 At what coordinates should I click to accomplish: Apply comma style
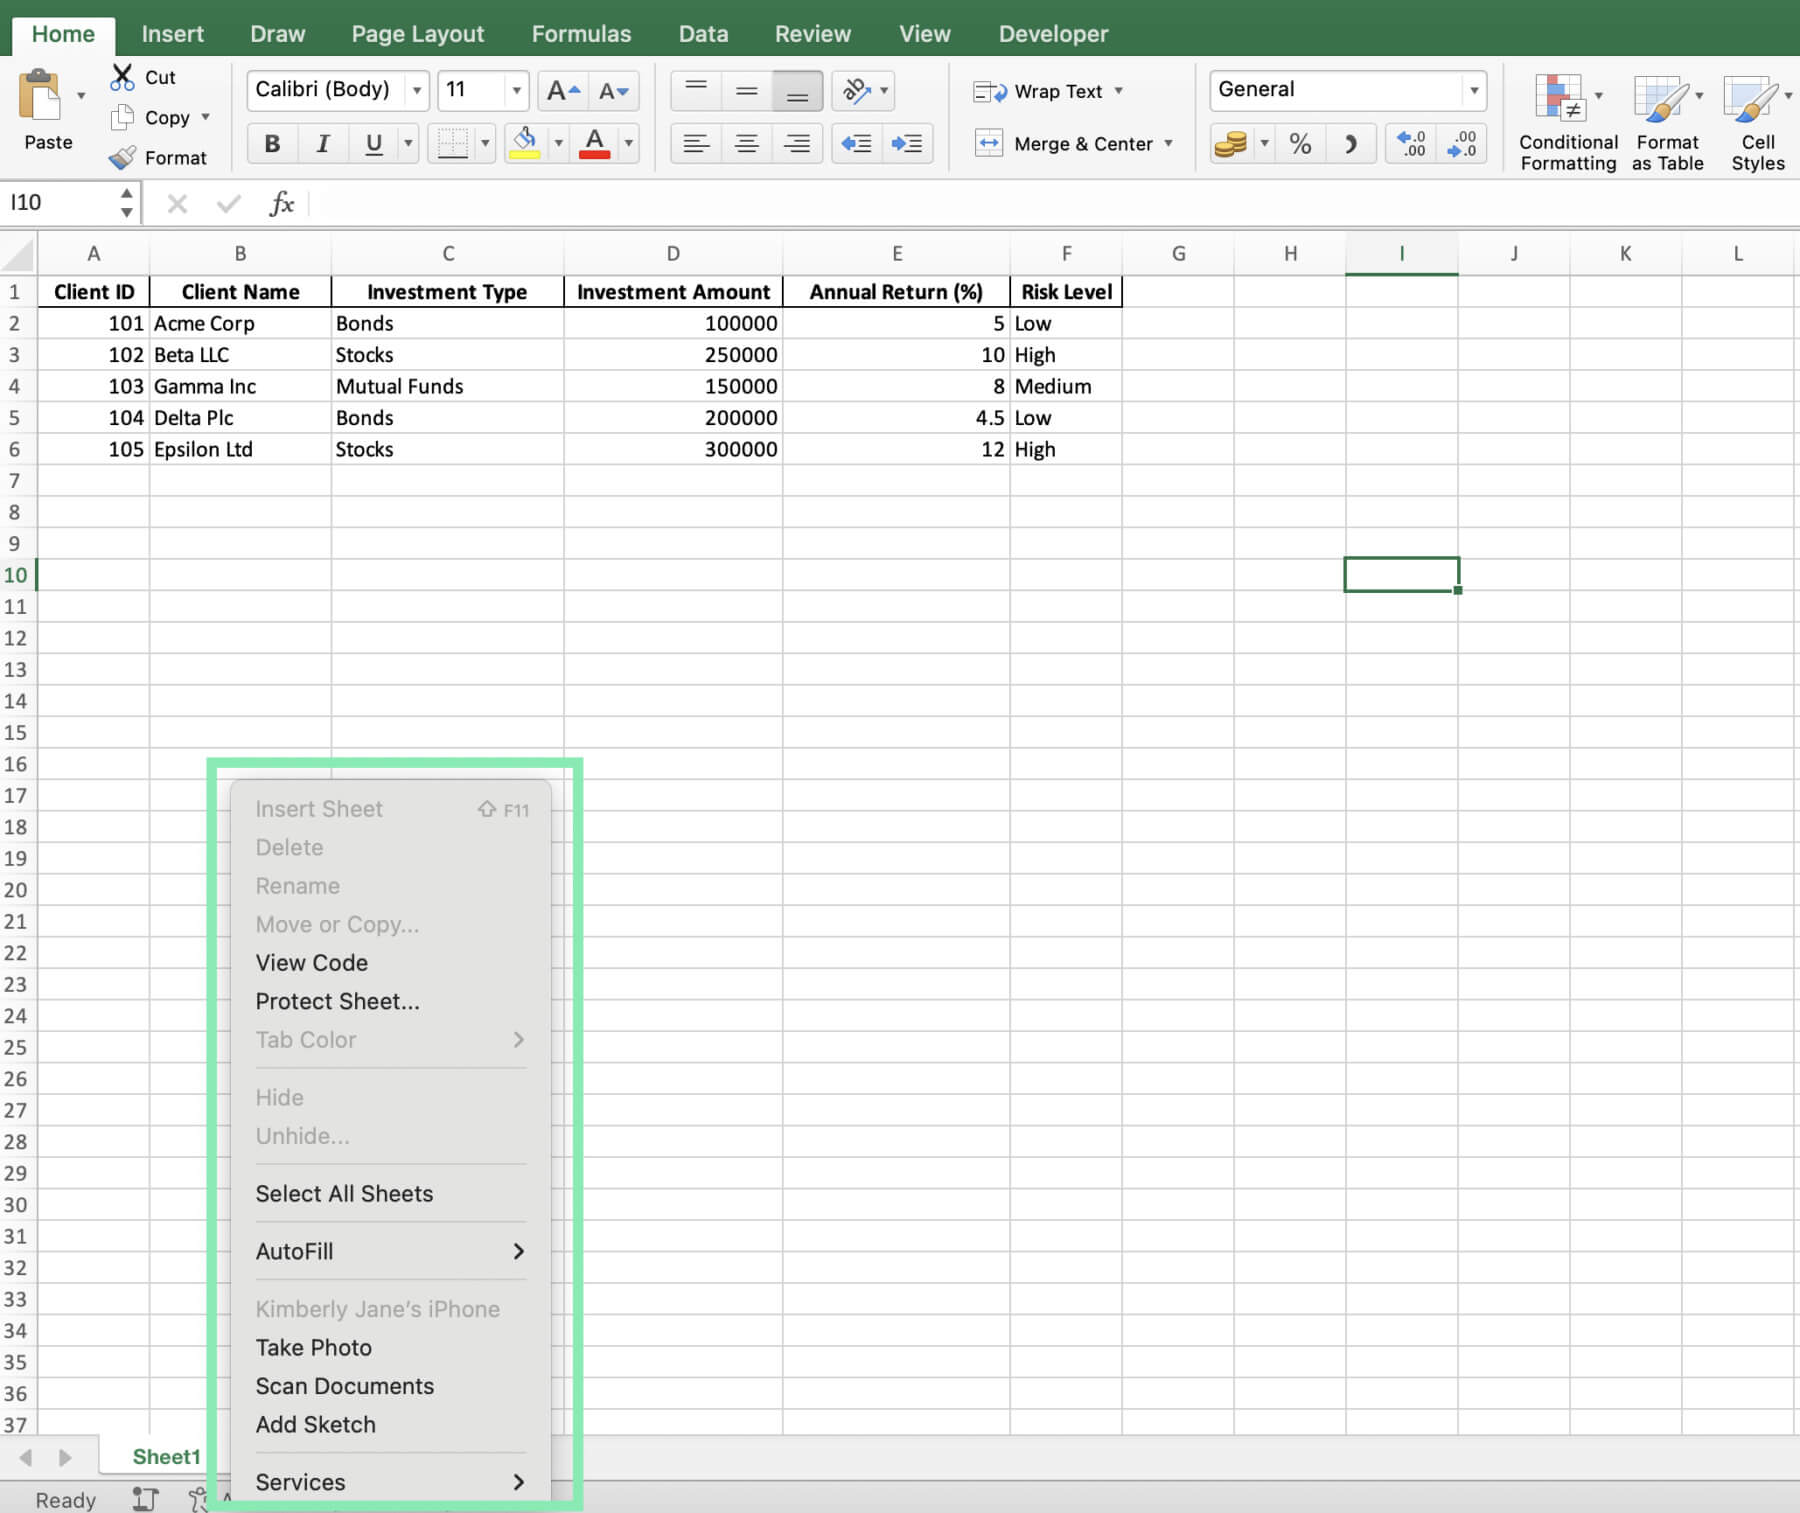pyautogui.click(x=1350, y=143)
